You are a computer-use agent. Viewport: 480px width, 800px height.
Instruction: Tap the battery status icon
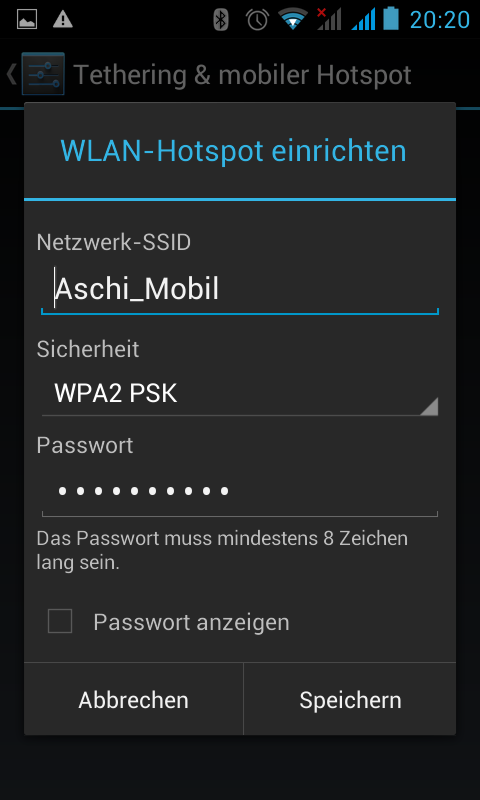392,18
